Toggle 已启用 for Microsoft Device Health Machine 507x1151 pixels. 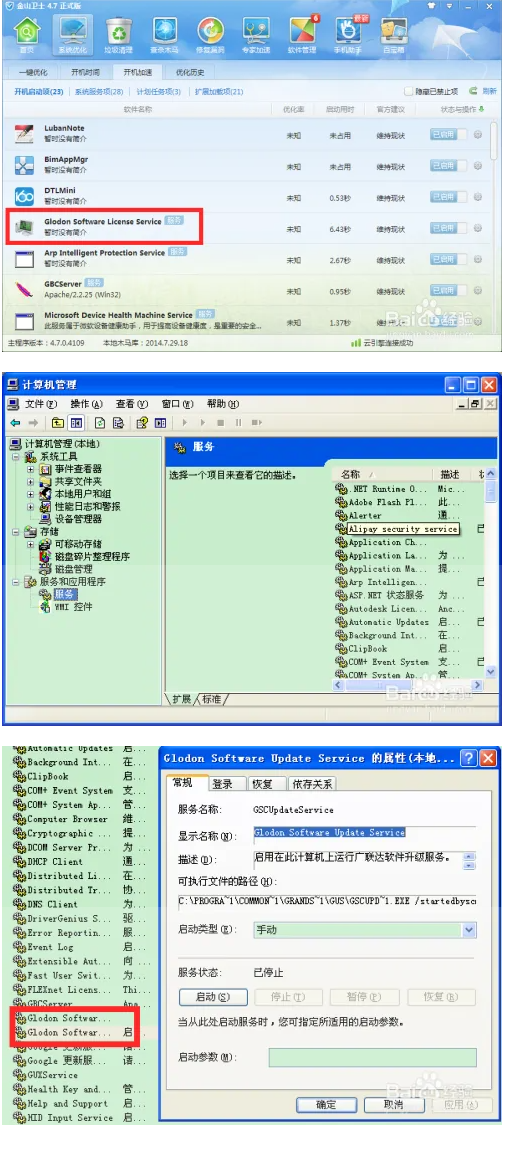[x=448, y=322]
